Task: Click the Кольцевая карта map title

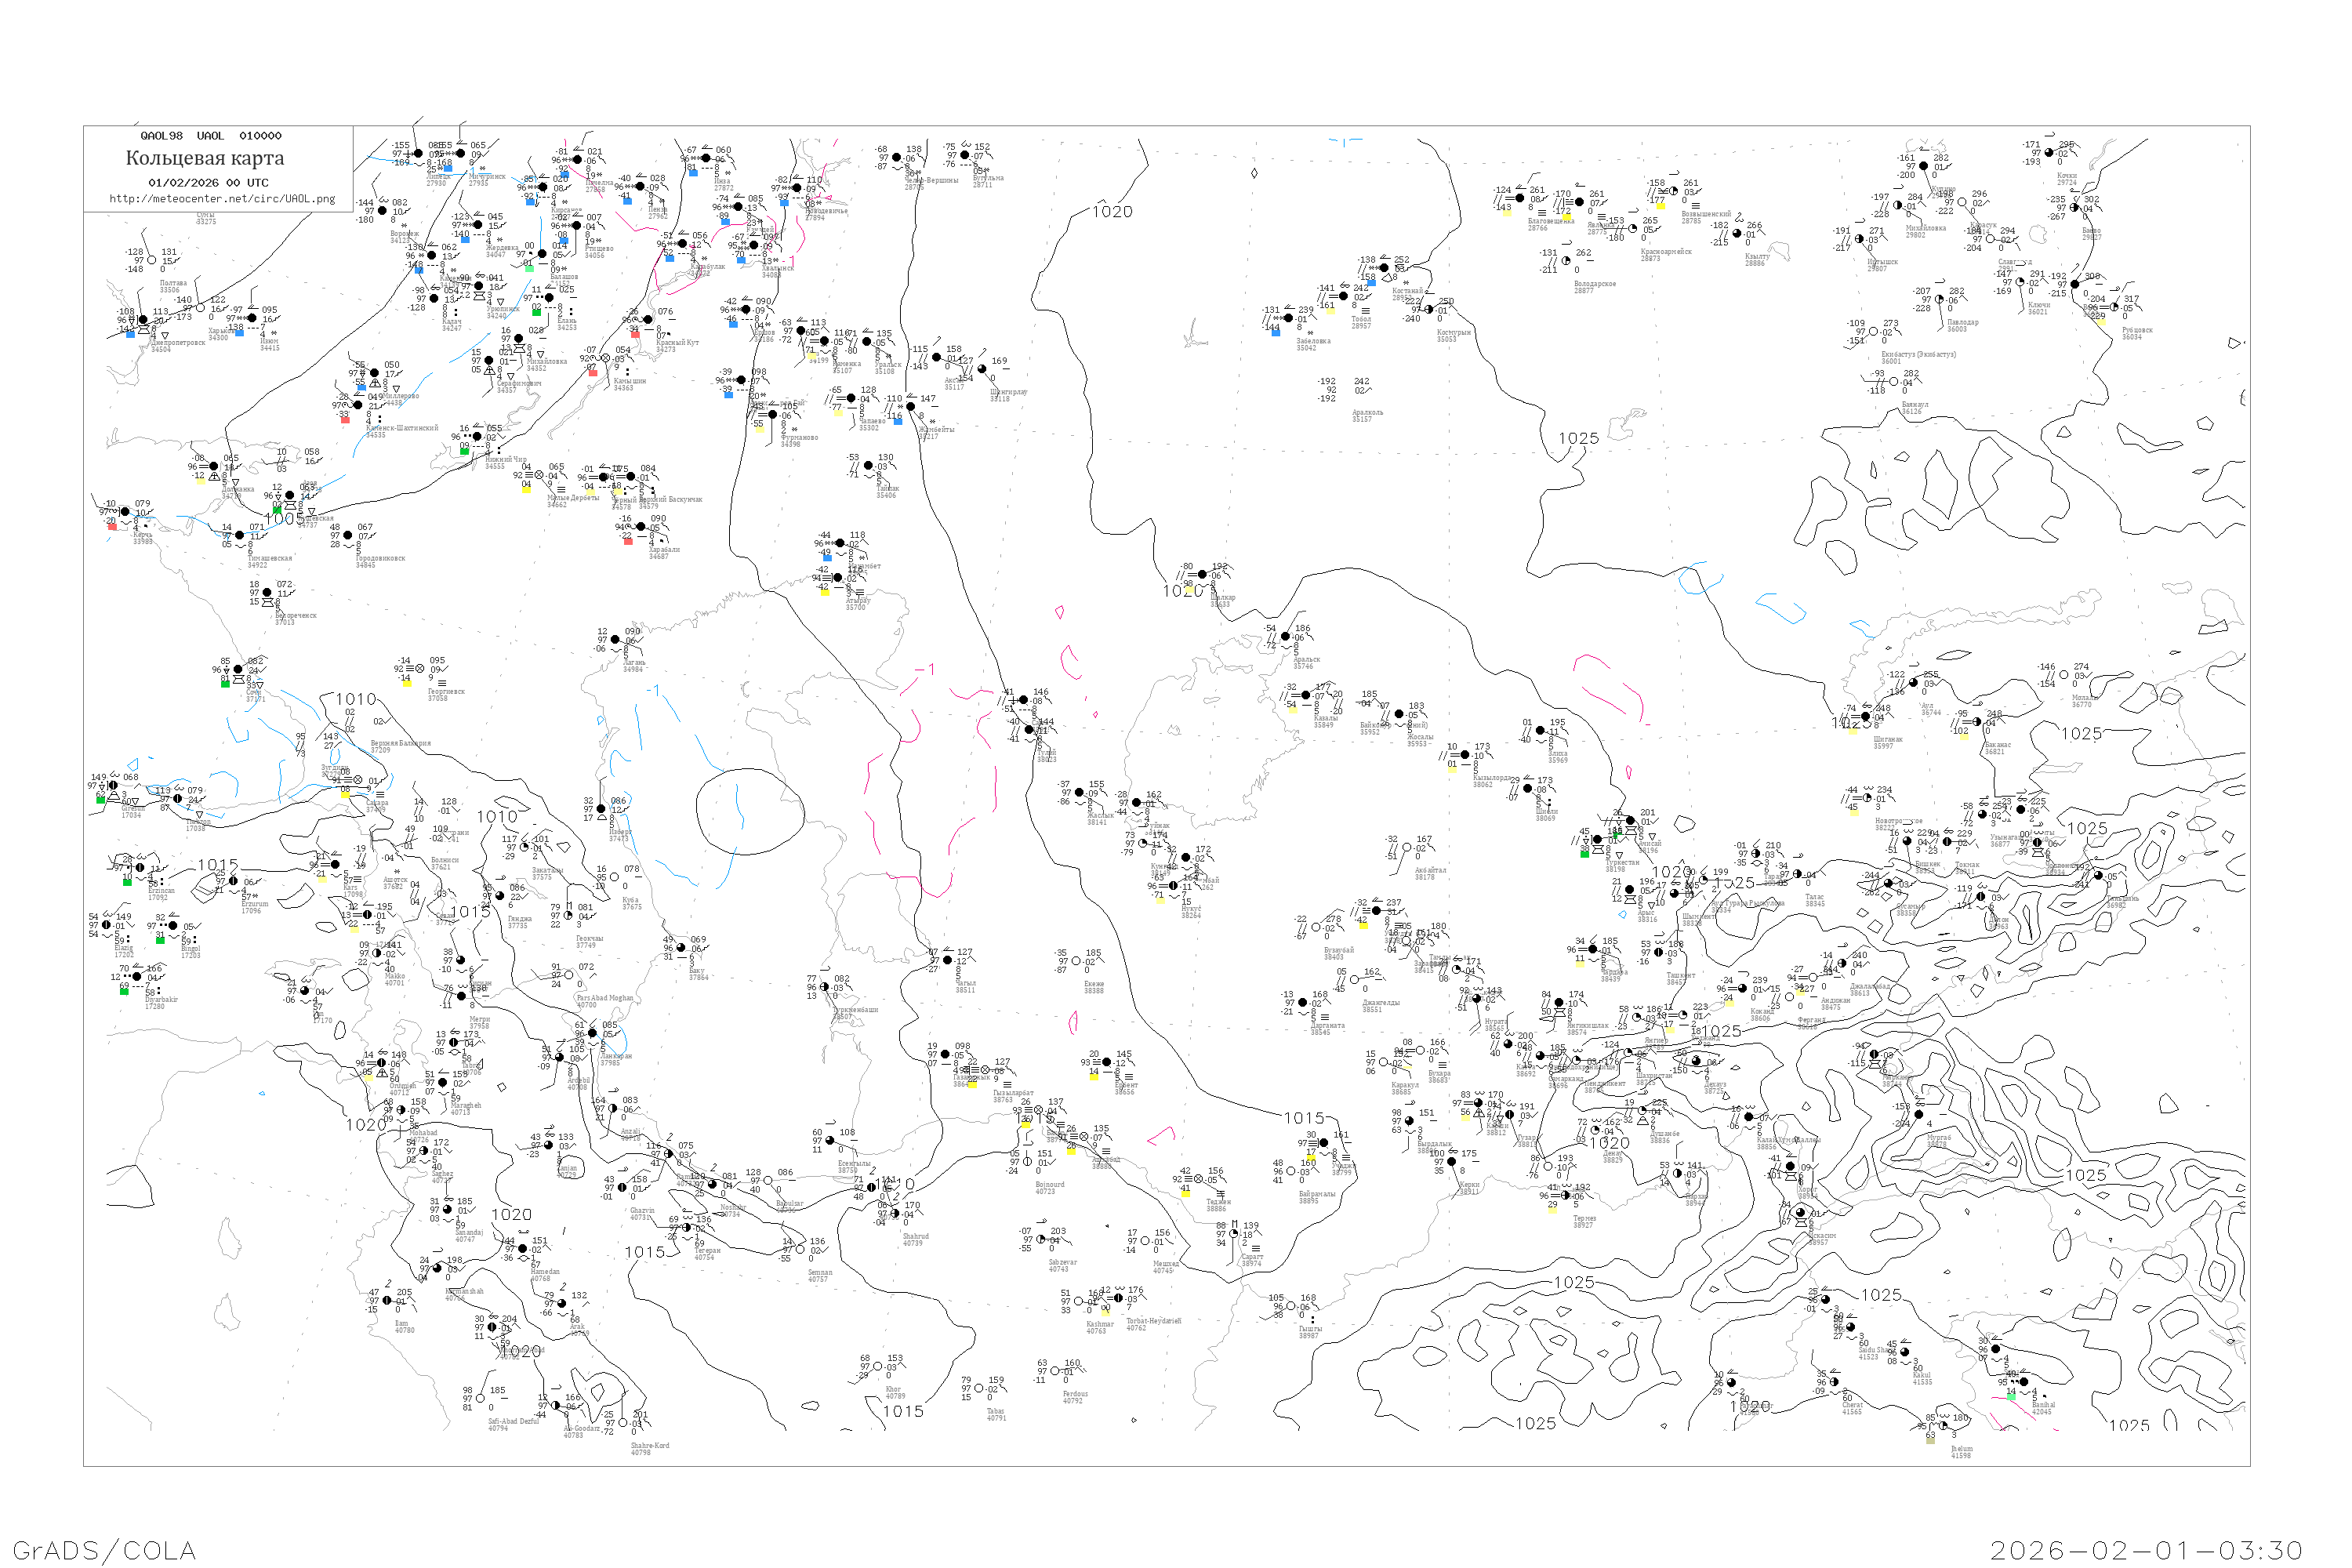Action: [205, 158]
